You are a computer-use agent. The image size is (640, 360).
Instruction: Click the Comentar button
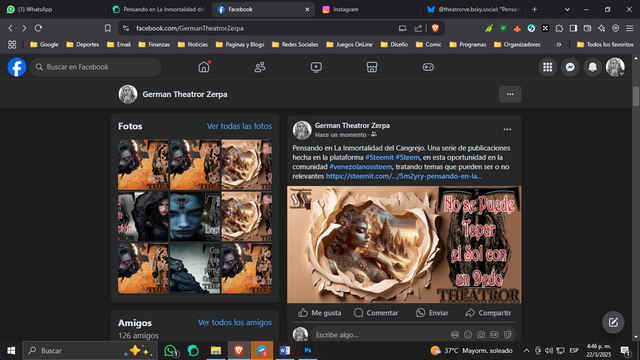pos(376,313)
